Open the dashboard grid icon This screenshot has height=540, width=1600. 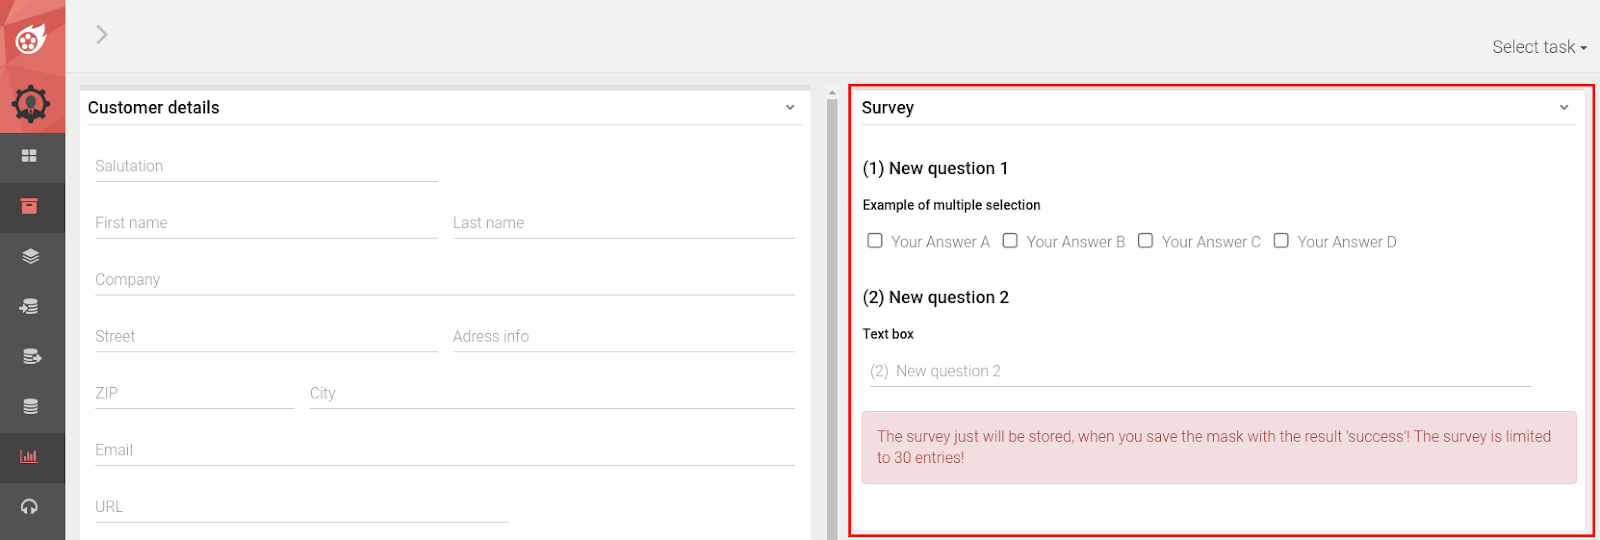[x=30, y=156]
